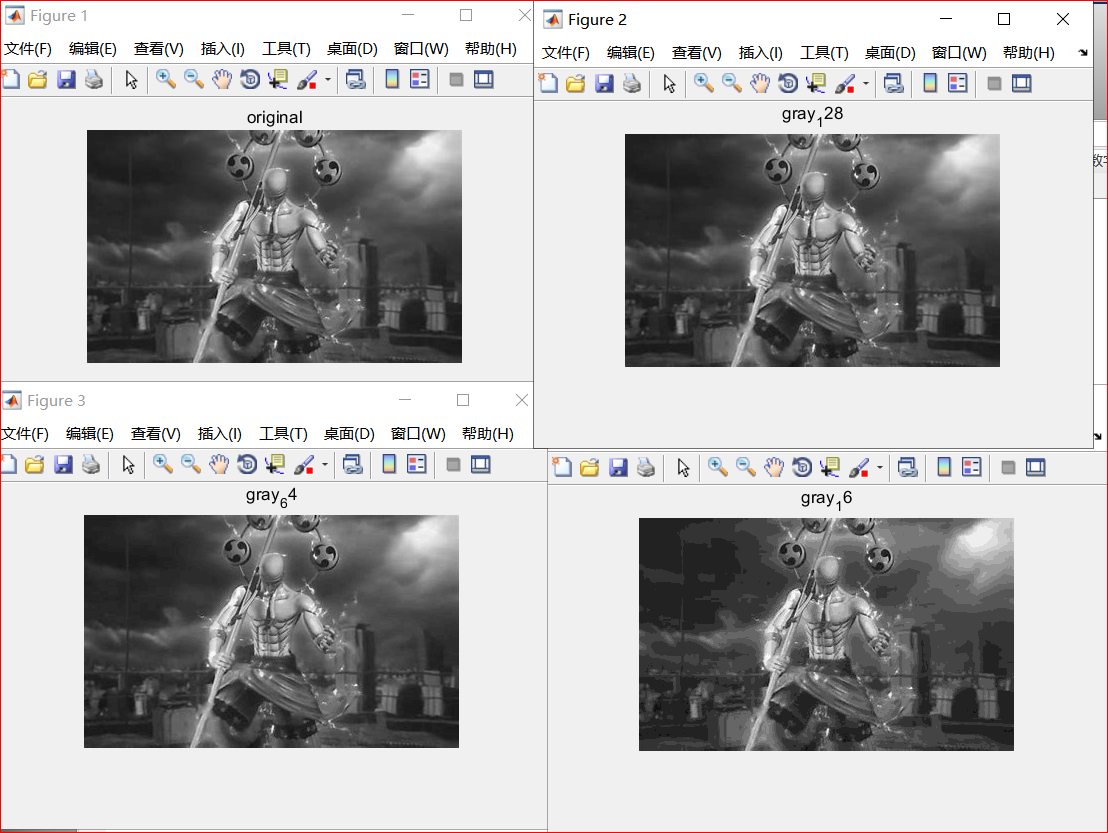The image size is (1108, 833).
Task: Hide Plot Tools icon in Figure 1
Action: (456, 80)
